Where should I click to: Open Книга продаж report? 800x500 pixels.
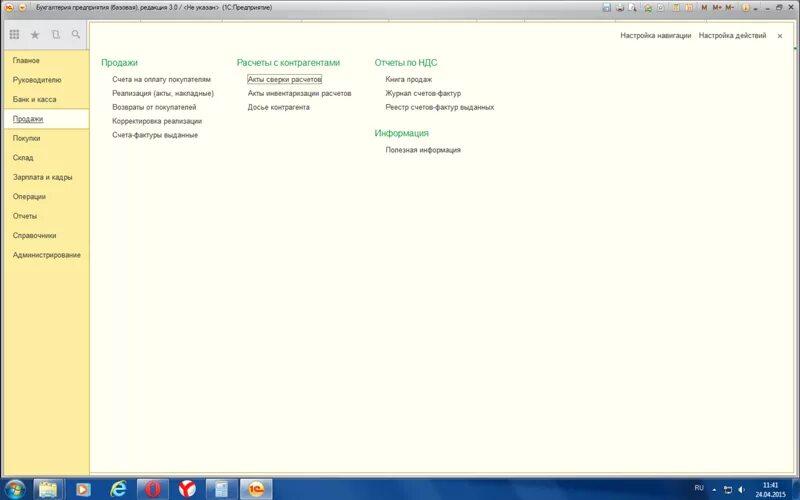pos(409,79)
